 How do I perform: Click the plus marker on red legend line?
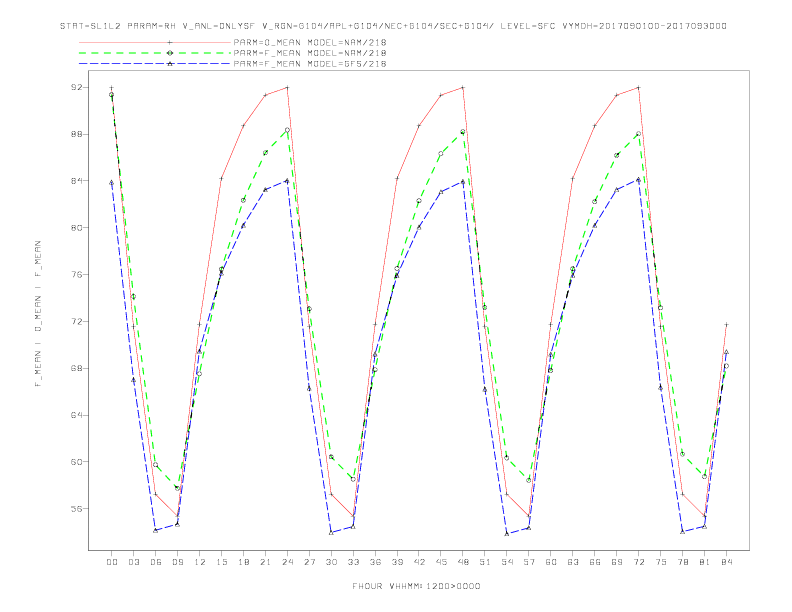pyautogui.click(x=170, y=42)
